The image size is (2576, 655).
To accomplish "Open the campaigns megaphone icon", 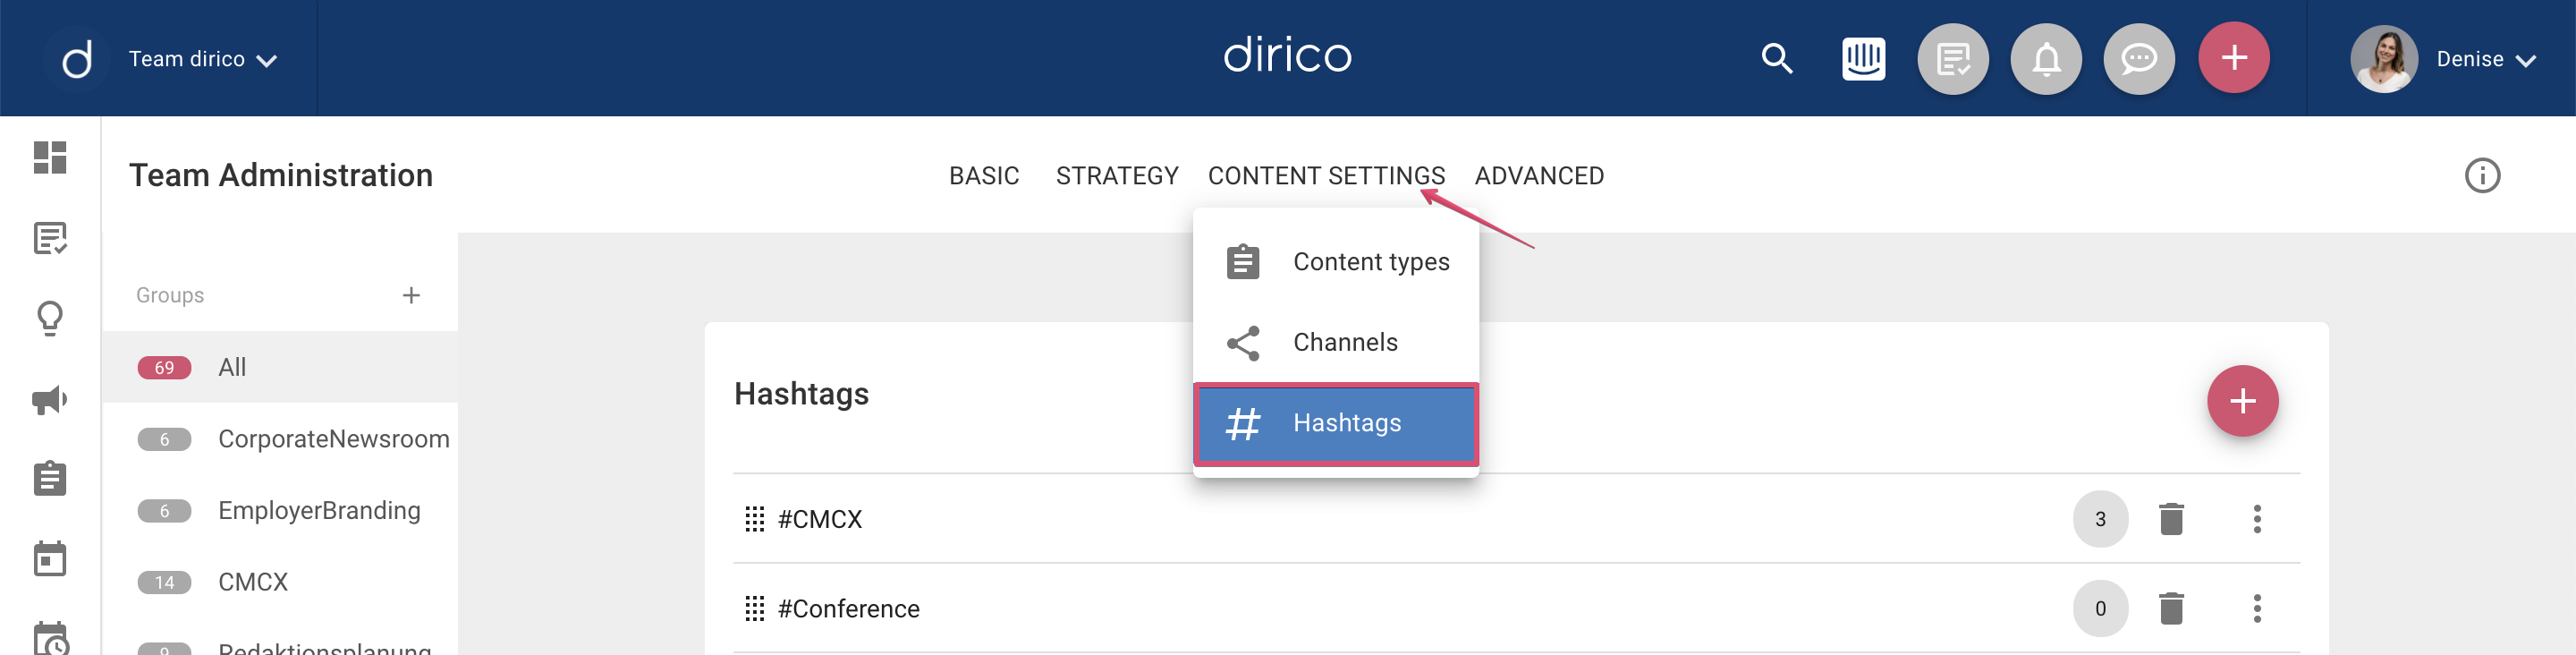I will coord(50,400).
